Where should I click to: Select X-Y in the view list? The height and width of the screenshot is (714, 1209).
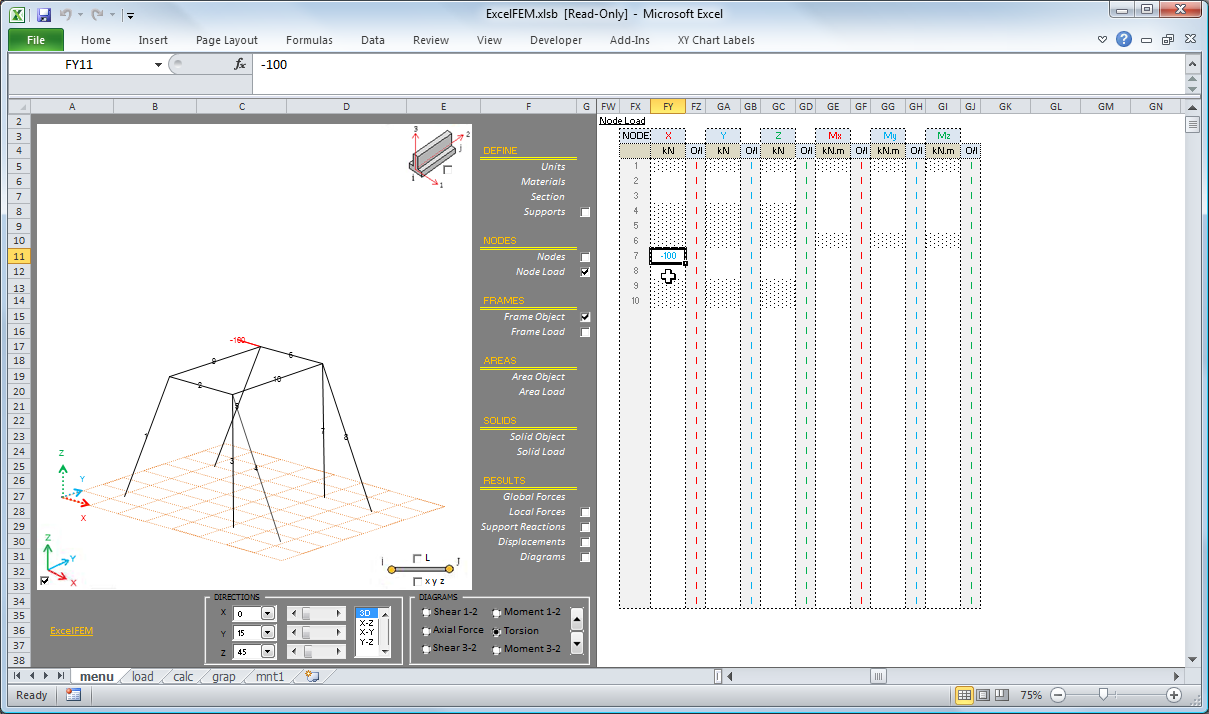coord(367,632)
